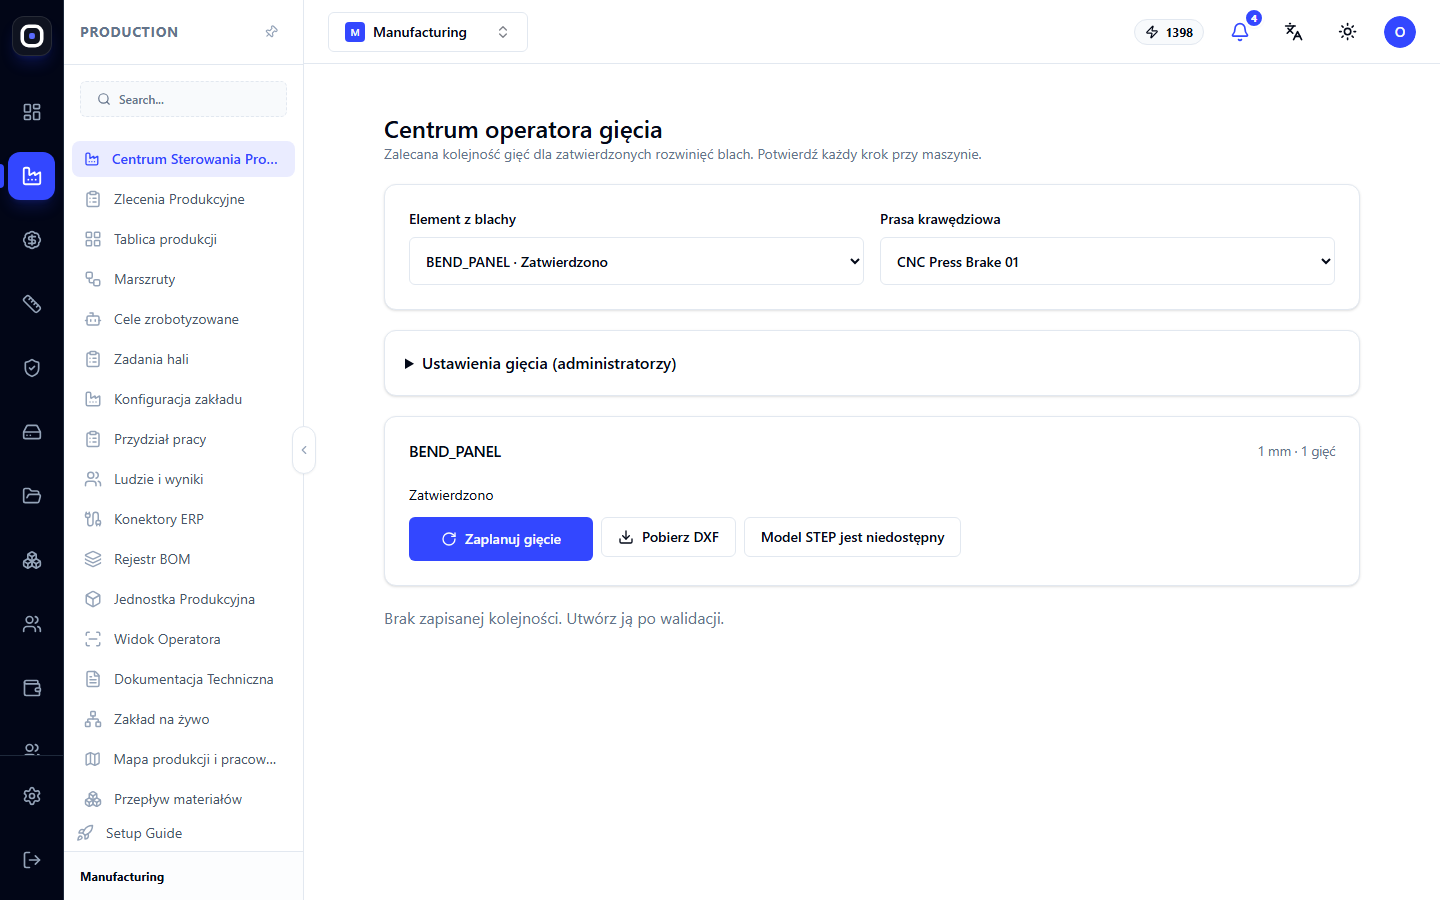The width and height of the screenshot is (1440, 900).
Task: Open the production factory icon in the rail
Action: (x=32, y=176)
